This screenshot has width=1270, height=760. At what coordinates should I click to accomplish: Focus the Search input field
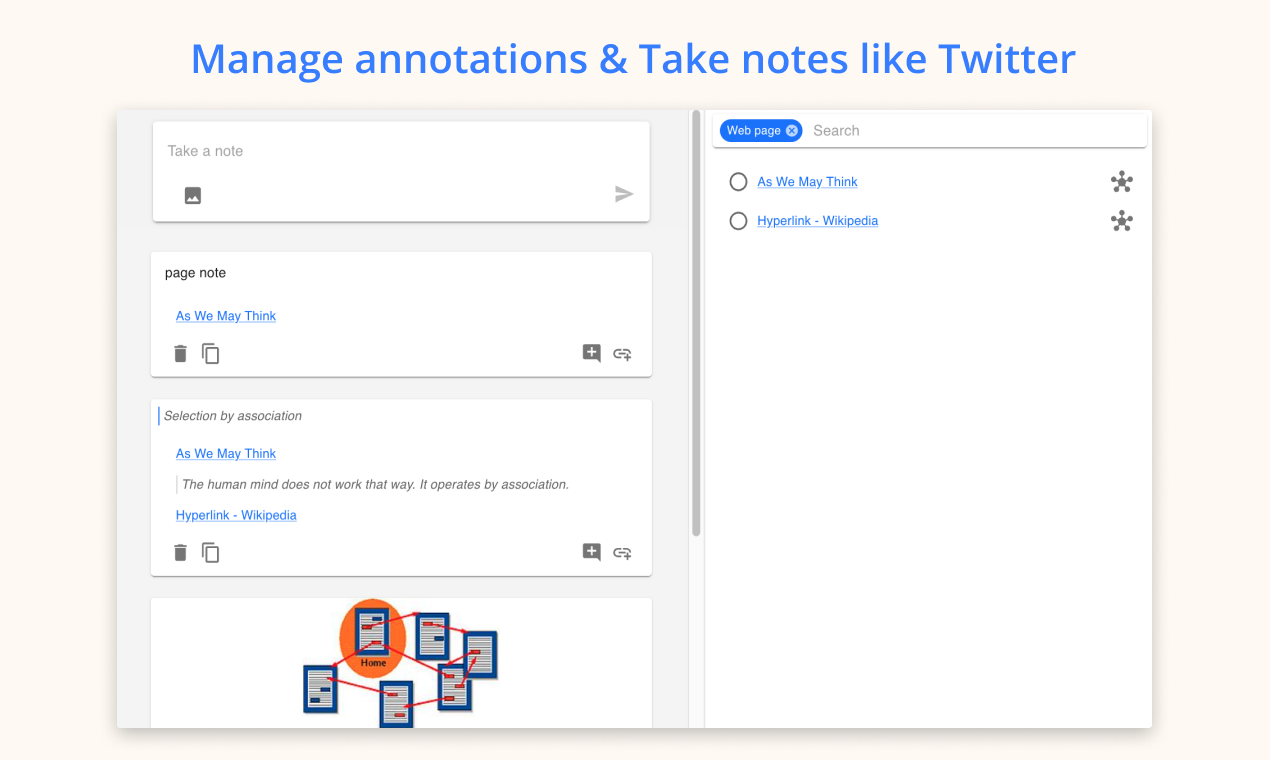[x=975, y=130]
